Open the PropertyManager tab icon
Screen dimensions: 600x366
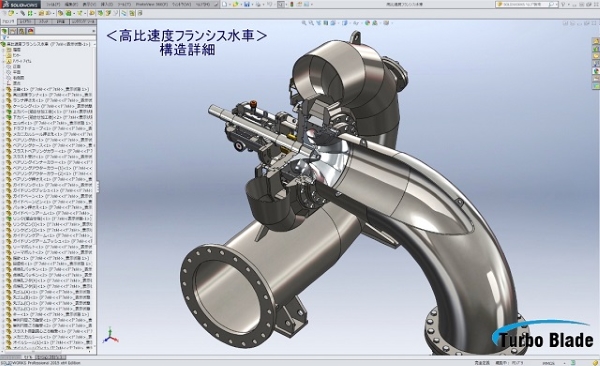pos(13,31)
